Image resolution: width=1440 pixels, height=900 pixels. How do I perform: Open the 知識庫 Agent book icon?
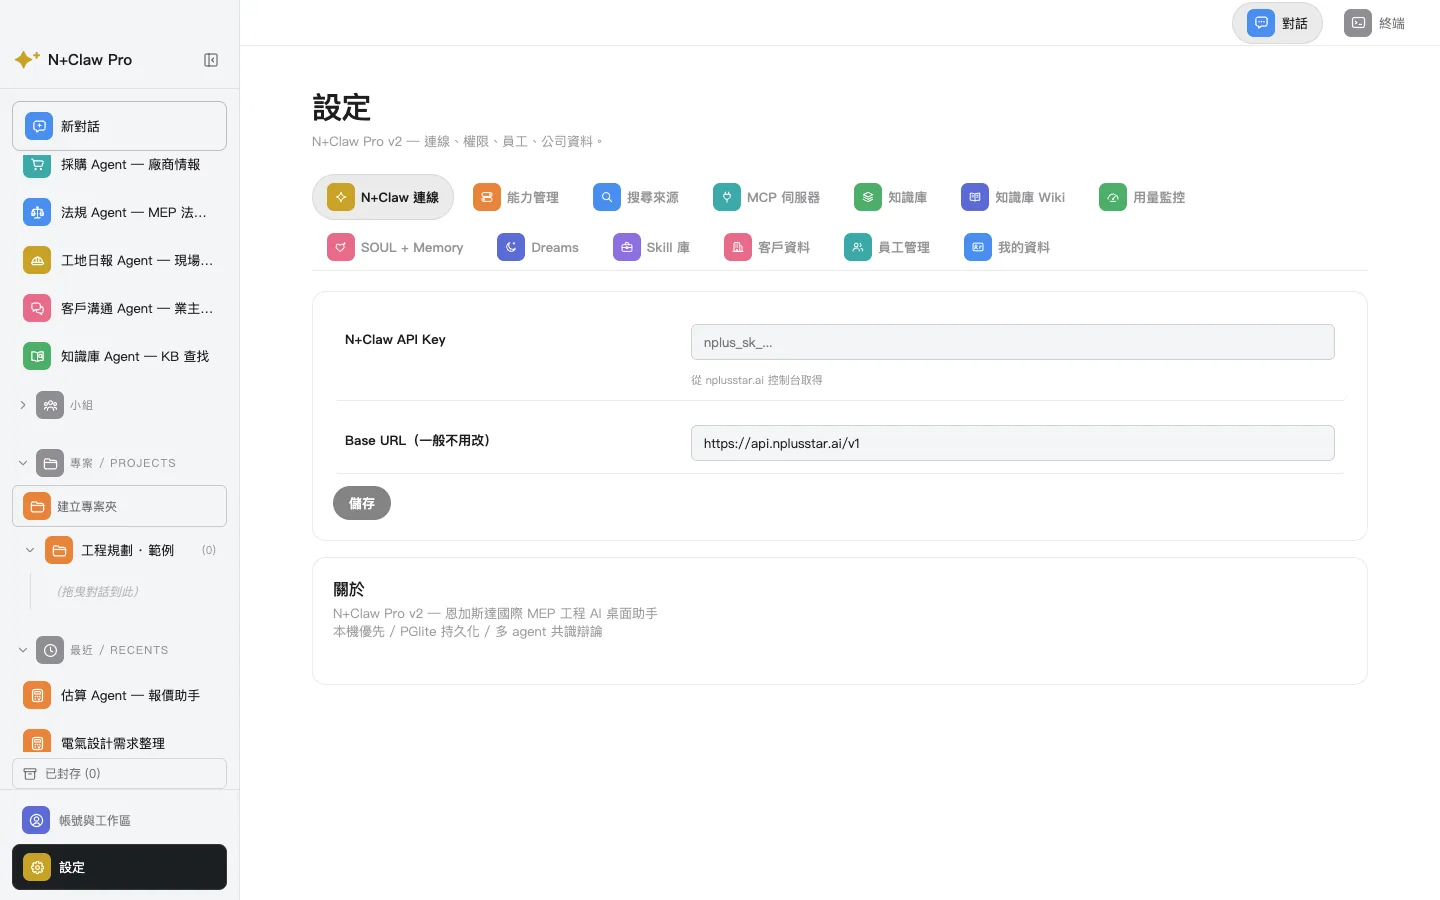(x=37, y=356)
